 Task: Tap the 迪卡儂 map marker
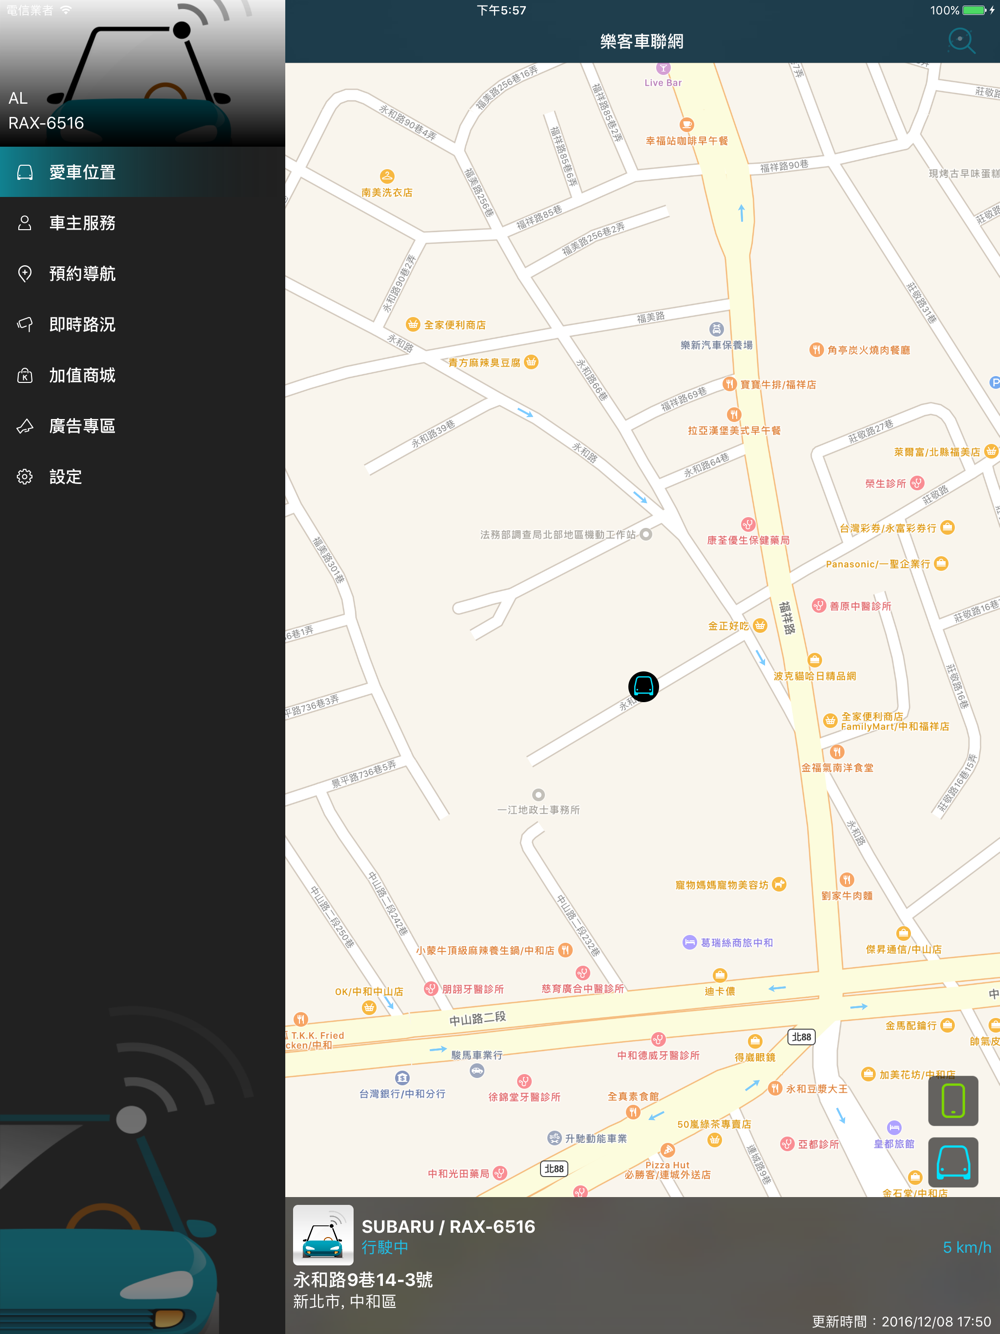pos(719,975)
